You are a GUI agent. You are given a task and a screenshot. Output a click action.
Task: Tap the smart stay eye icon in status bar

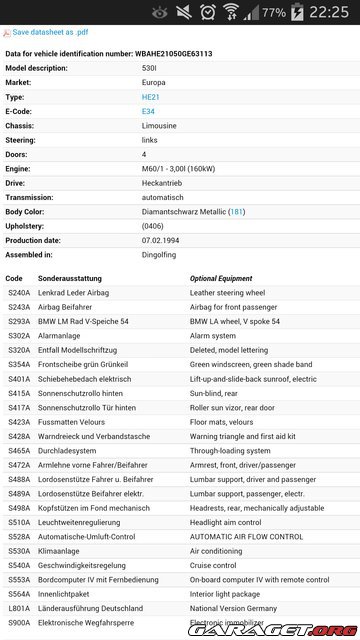pos(160,13)
